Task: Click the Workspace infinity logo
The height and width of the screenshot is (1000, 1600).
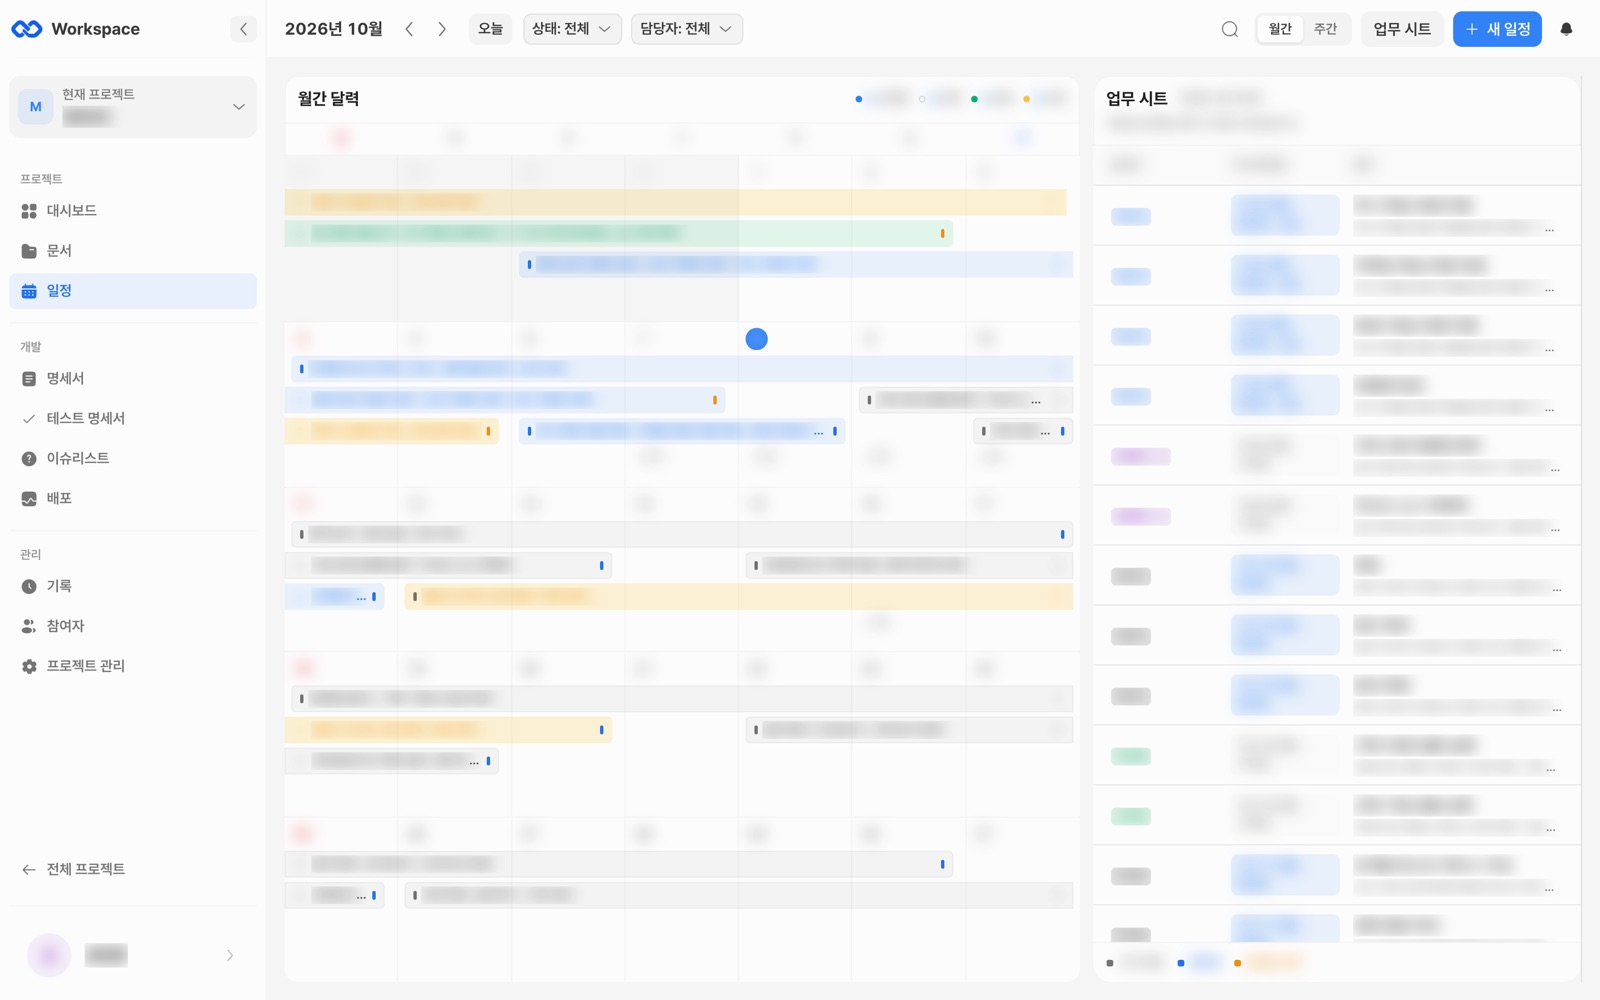Action: tap(27, 29)
